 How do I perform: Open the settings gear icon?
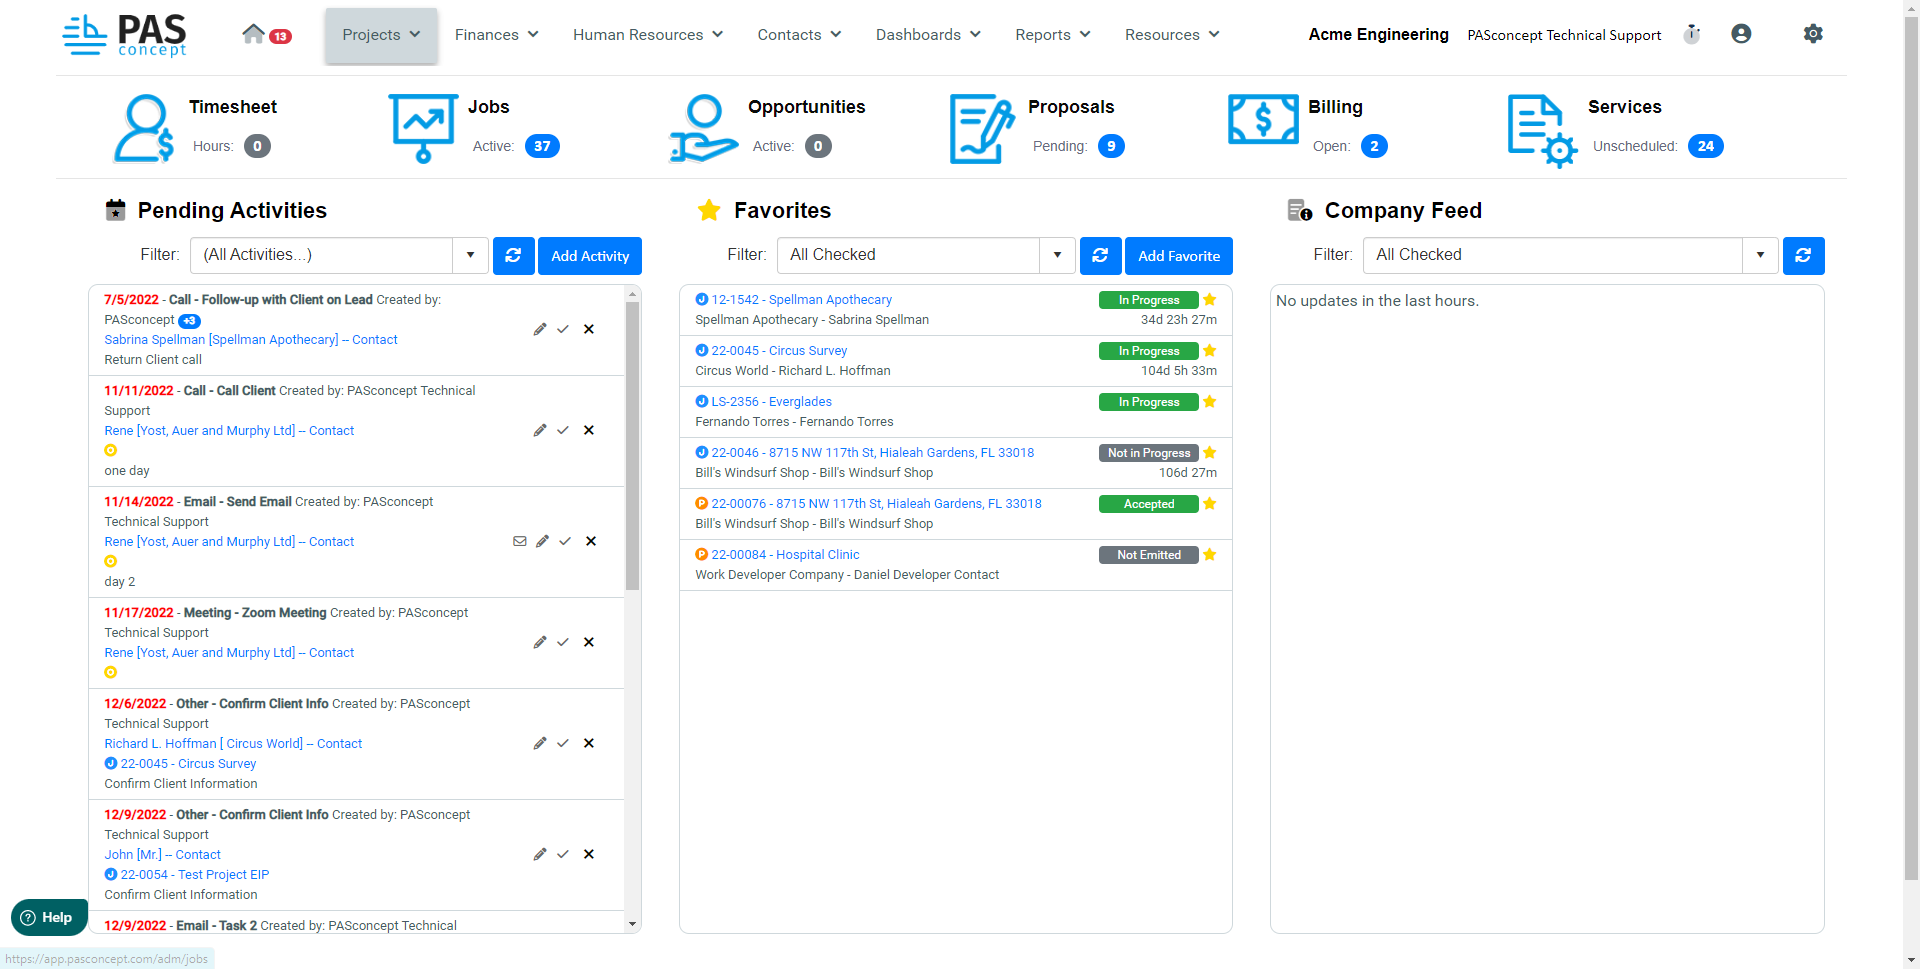pyautogui.click(x=1813, y=34)
